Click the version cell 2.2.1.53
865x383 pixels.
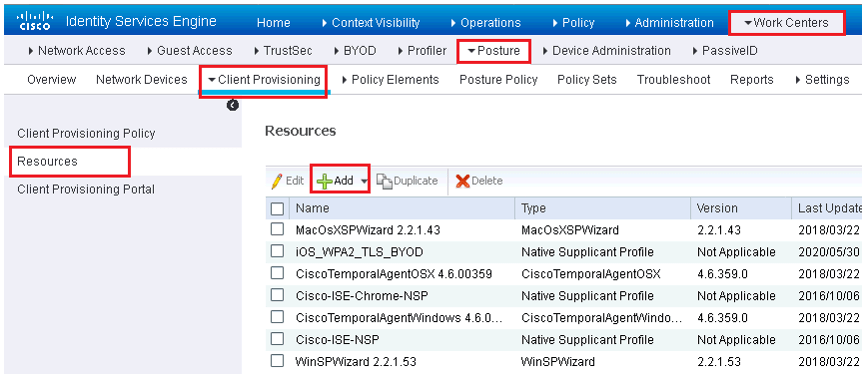[718, 362]
